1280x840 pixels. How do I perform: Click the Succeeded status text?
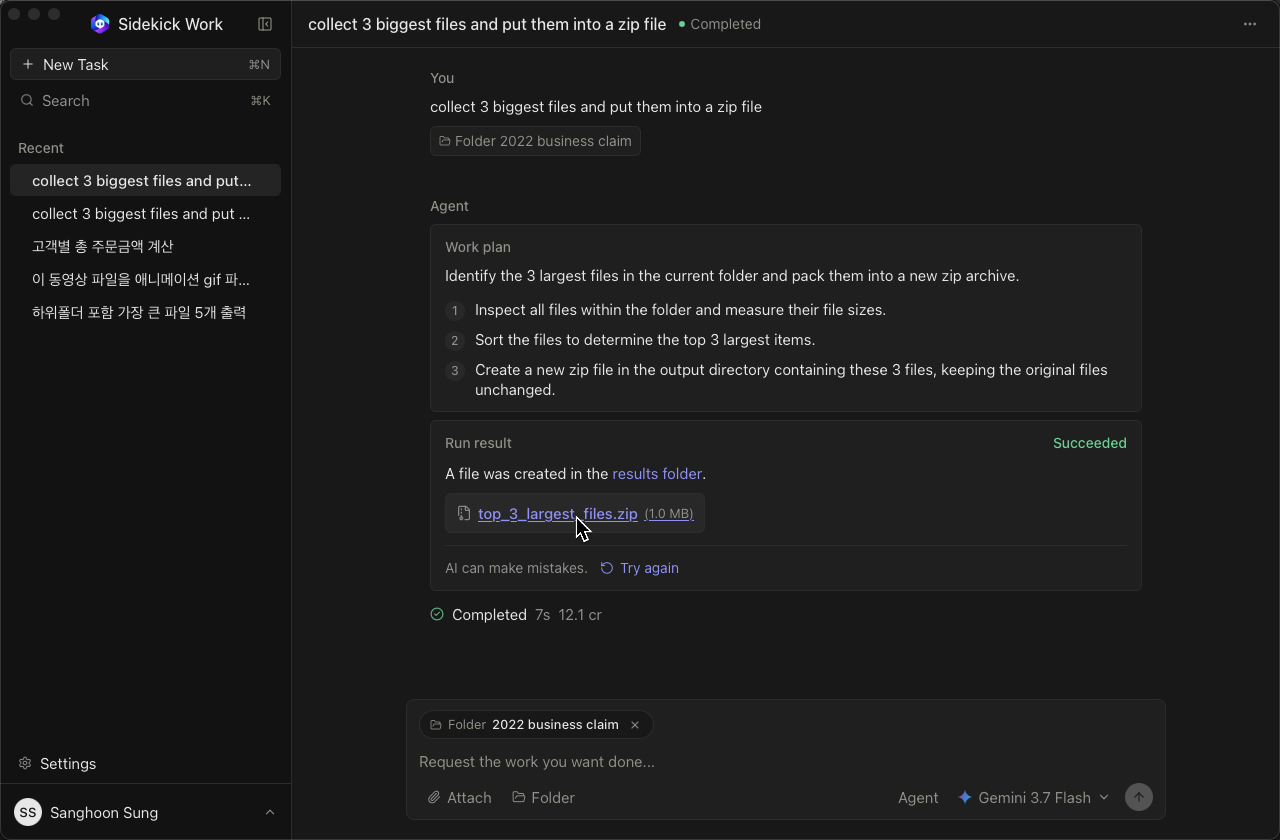(1089, 443)
